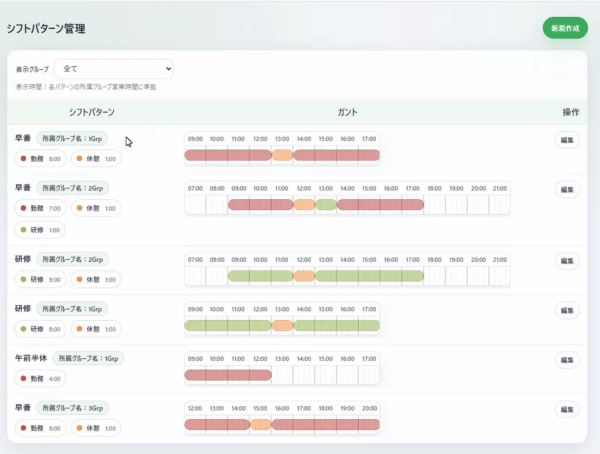Click the 21:00 label in 早番 2Grp gantt

(500, 188)
